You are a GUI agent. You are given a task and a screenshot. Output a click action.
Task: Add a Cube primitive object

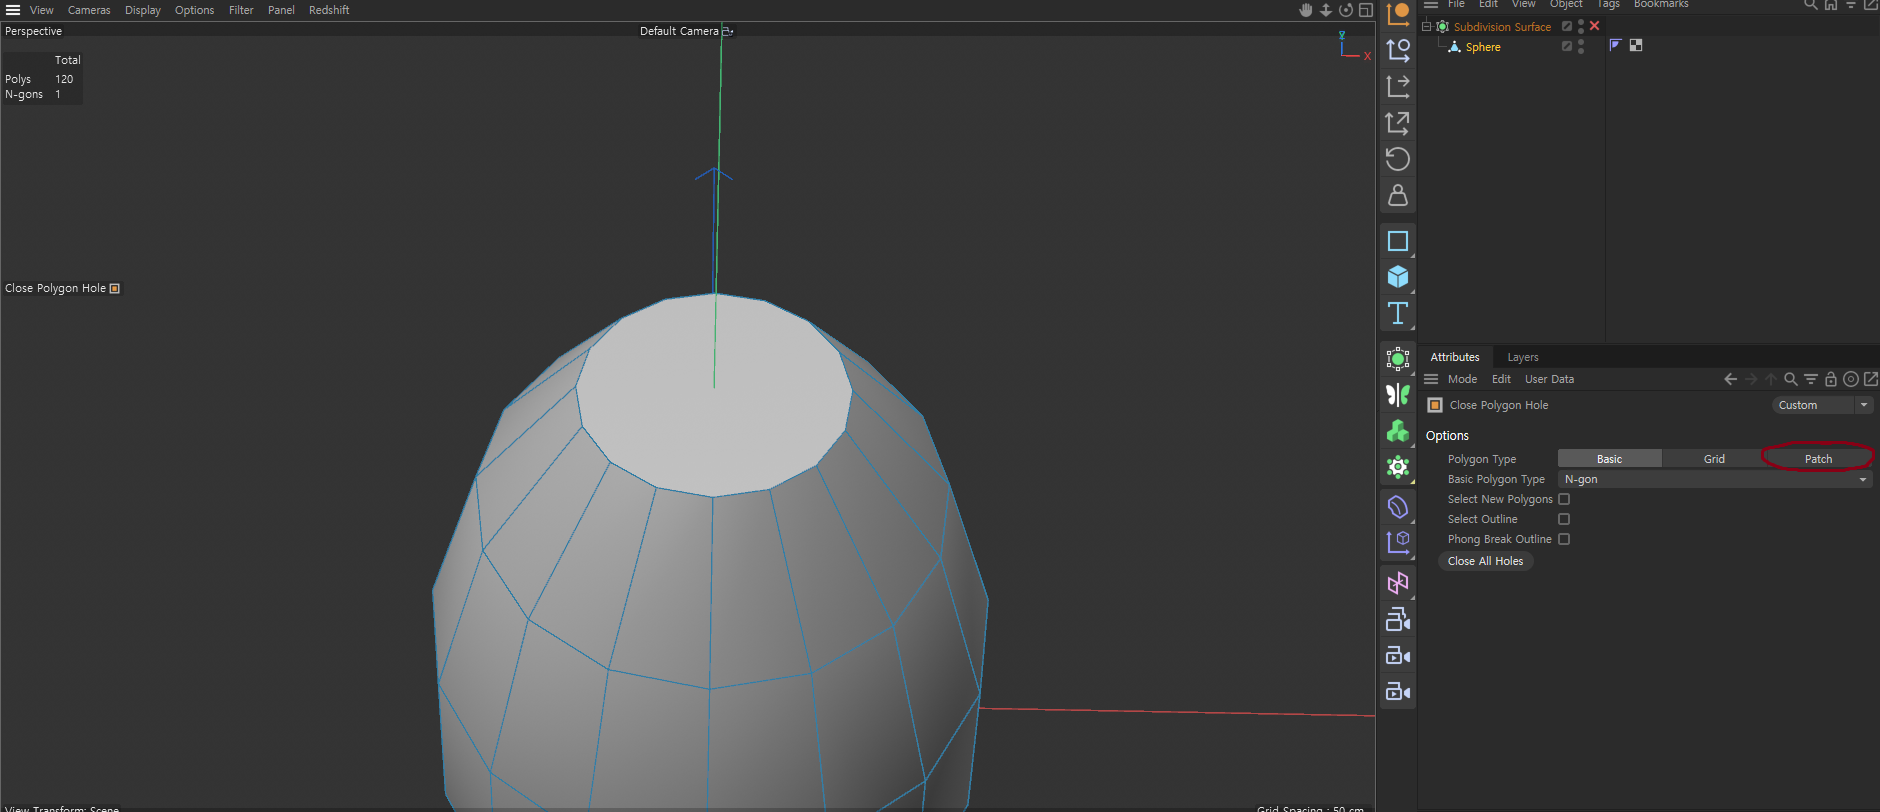click(1398, 277)
